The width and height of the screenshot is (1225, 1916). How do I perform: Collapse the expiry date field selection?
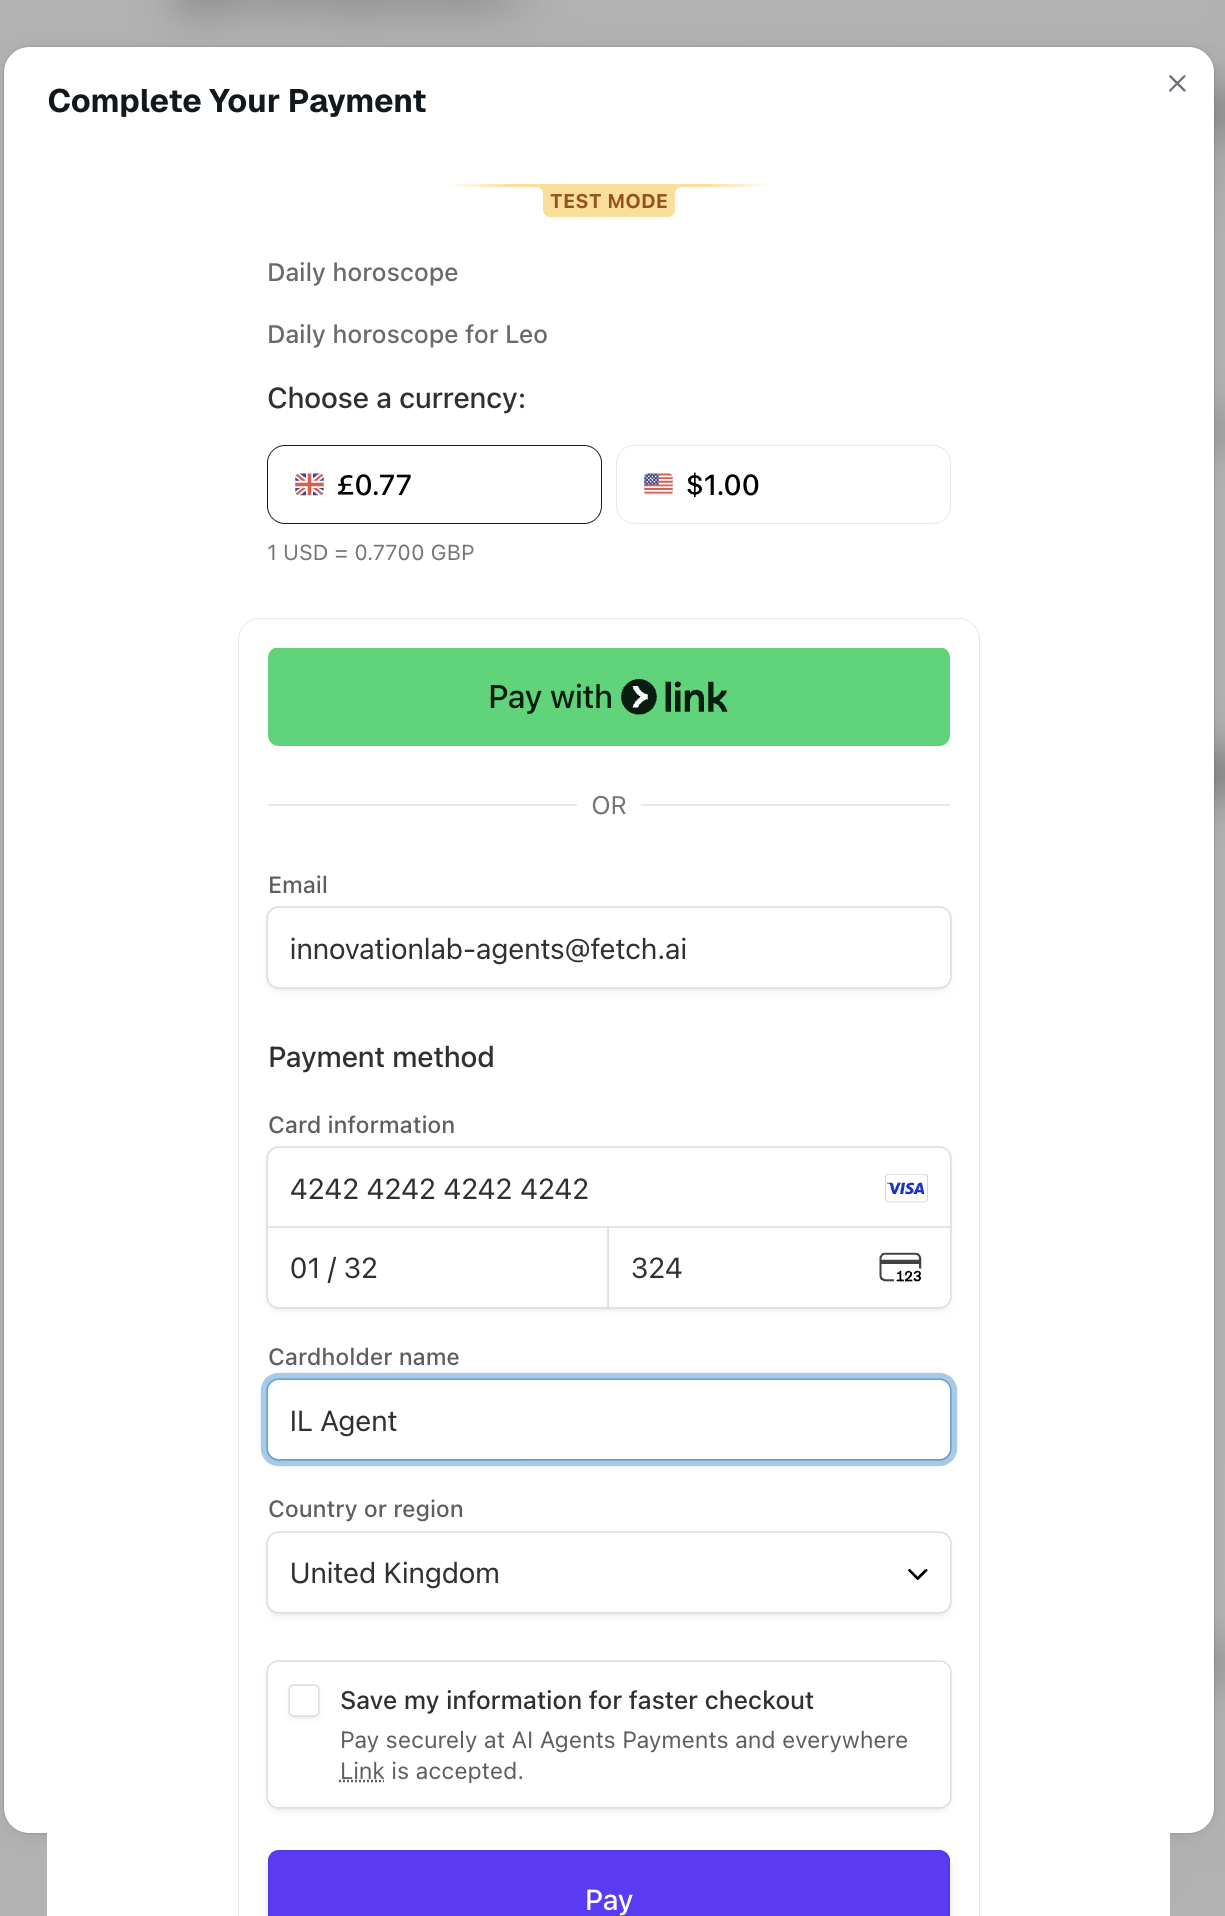coord(437,1267)
